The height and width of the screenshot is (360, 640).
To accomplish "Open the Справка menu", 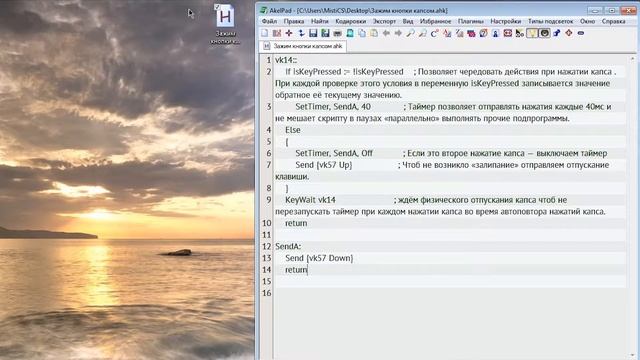I will [x=613, y=21].
